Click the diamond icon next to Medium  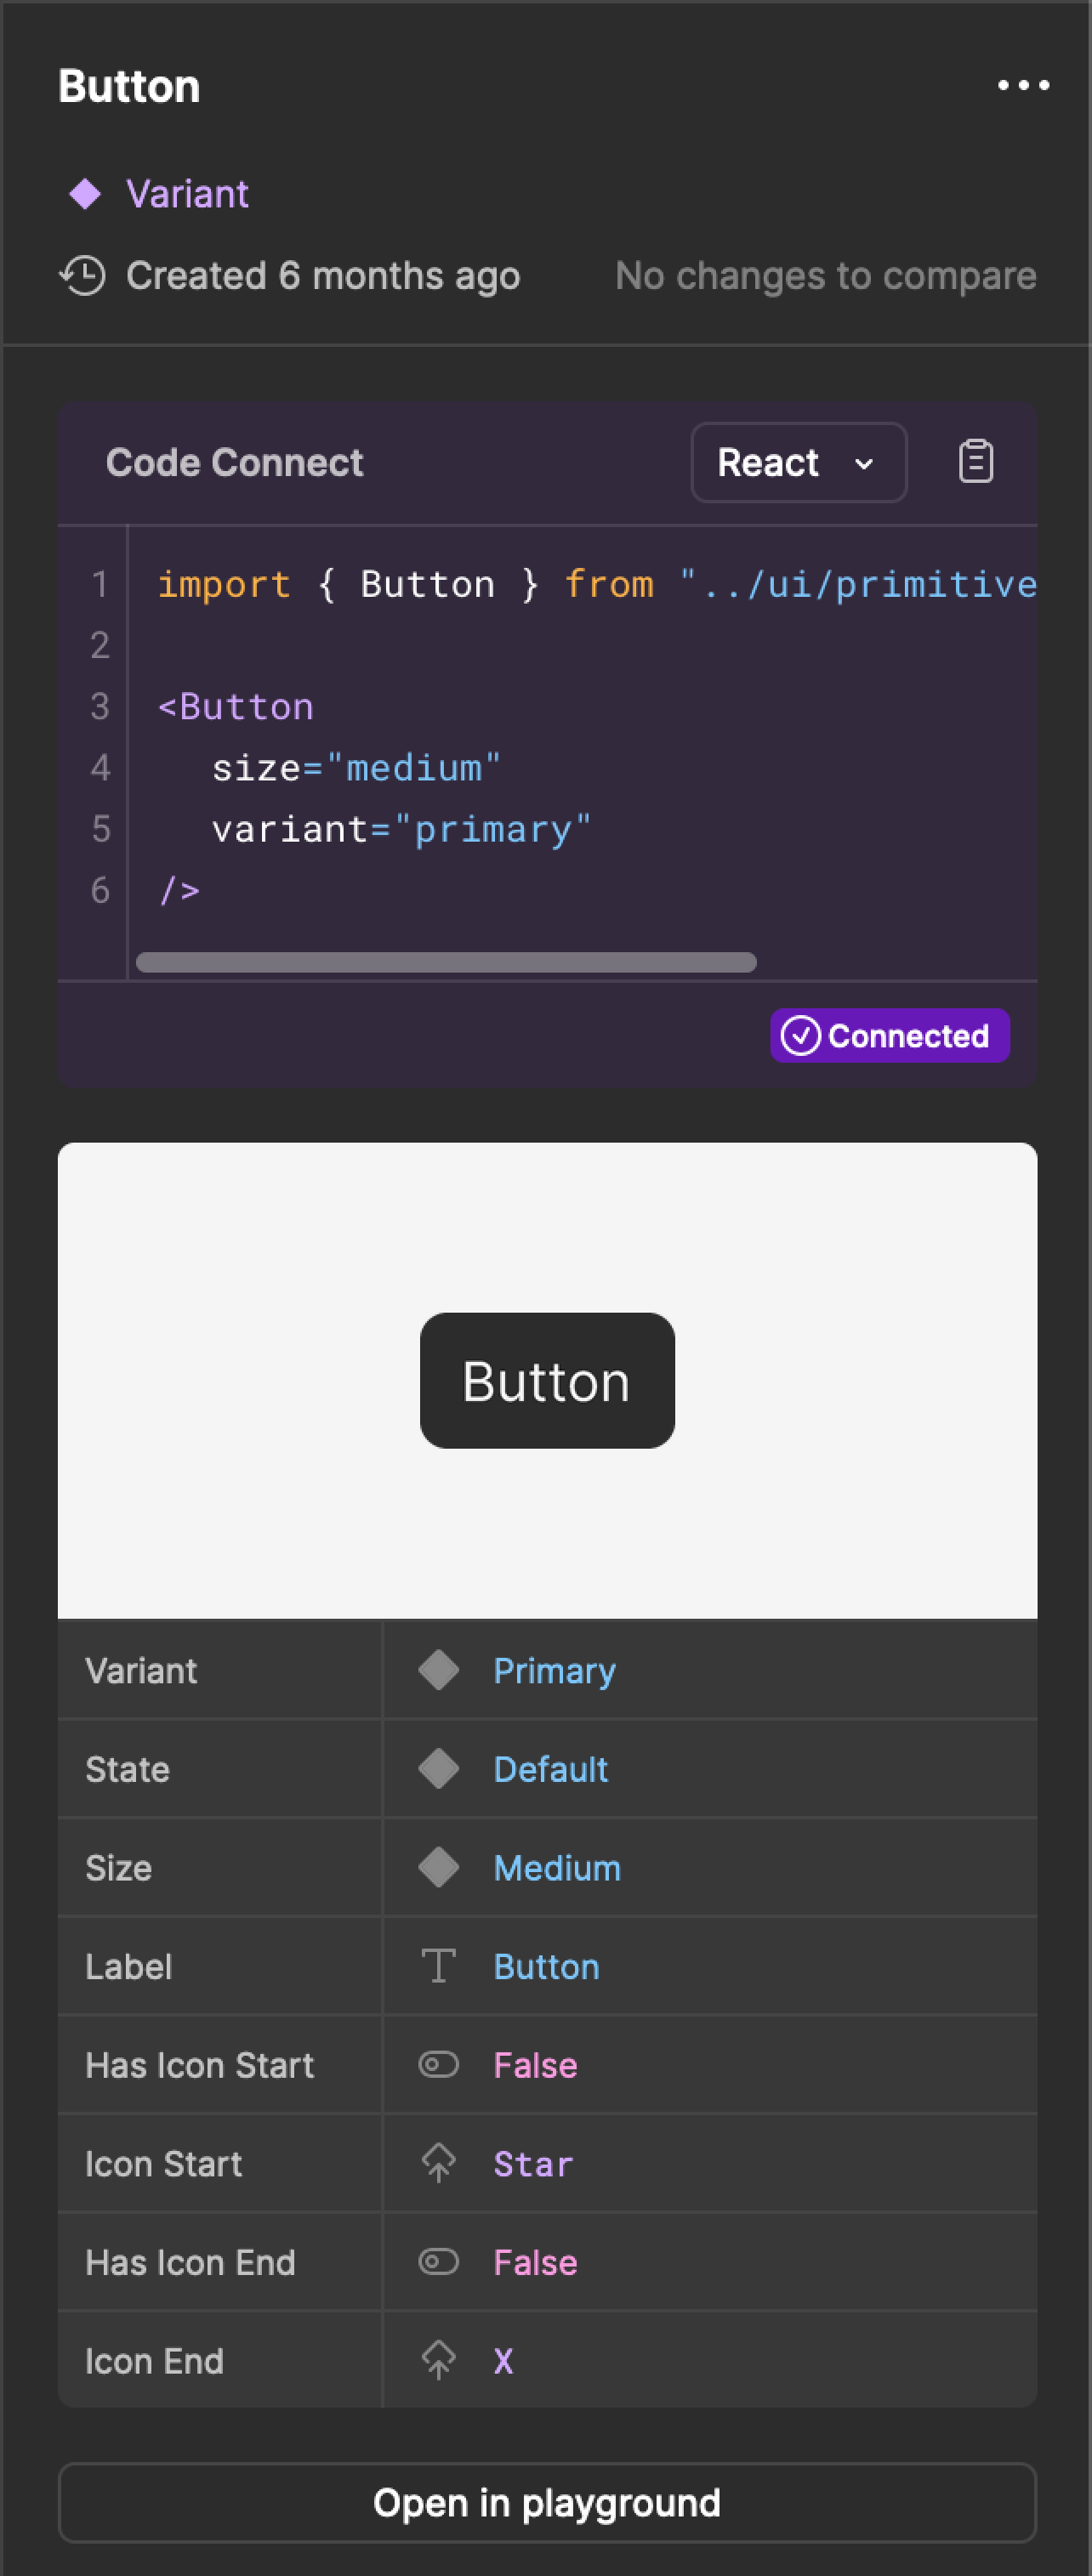(438, 1868)
